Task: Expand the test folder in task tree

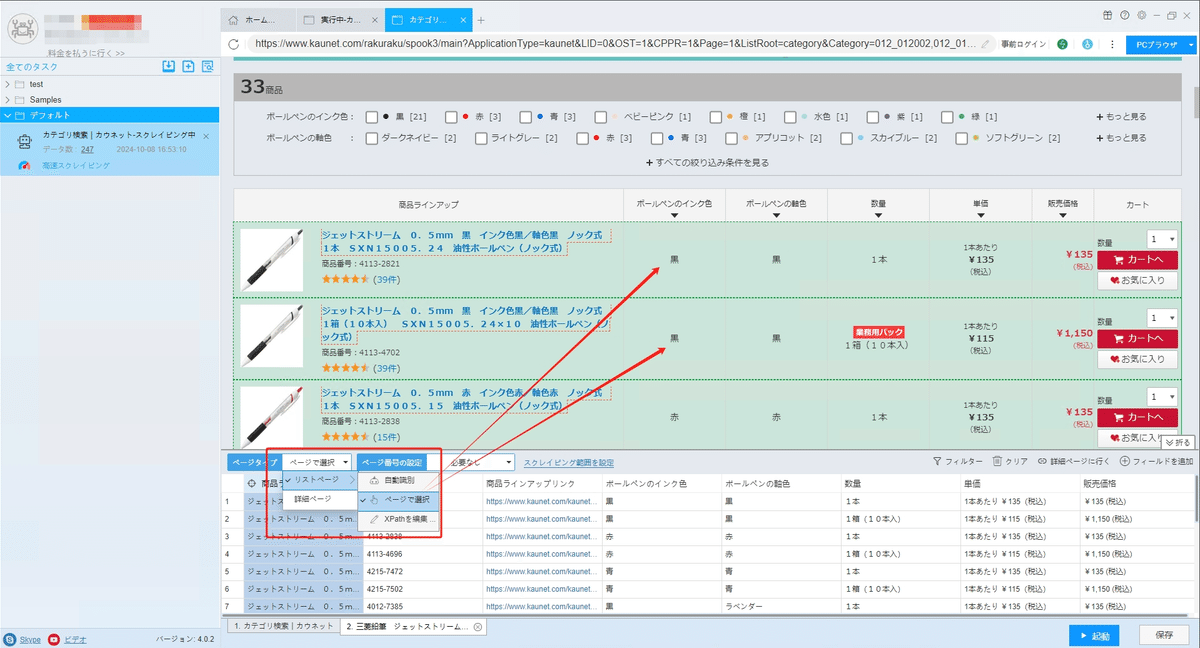Action: point(8,84)
